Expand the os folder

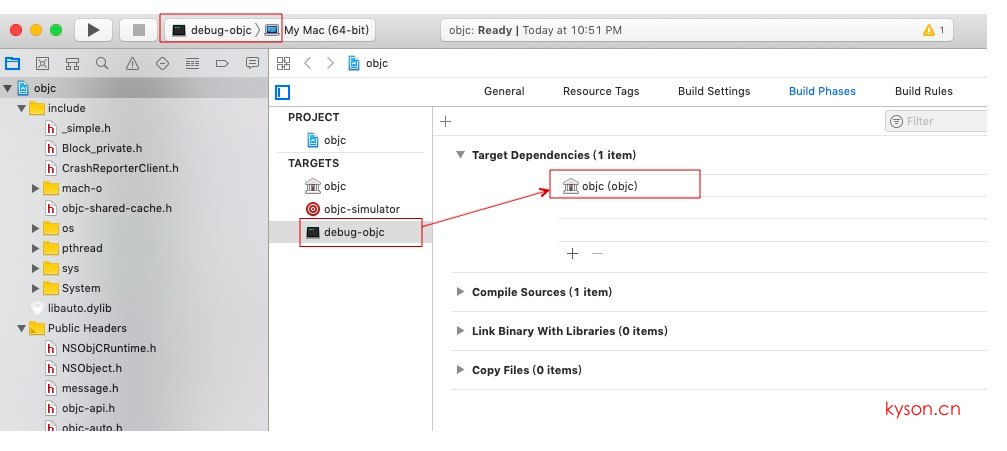(35, 228)
